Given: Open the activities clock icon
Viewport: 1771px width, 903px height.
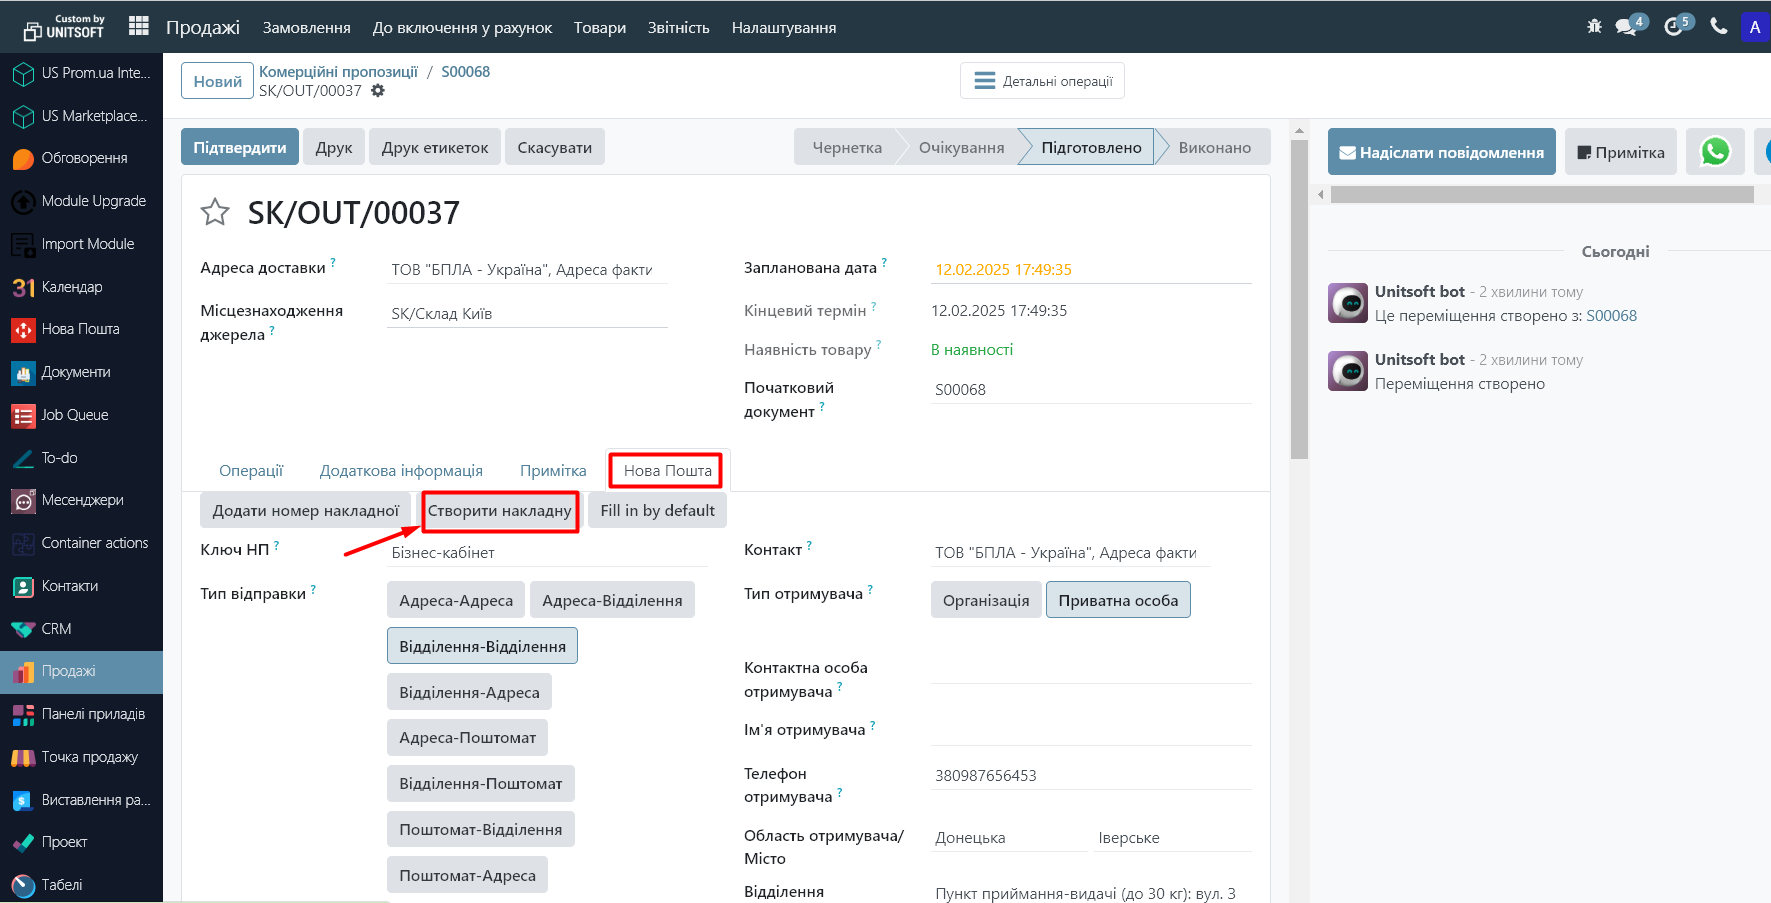Looking at the screenshot, I should [x=1673, y=27].
